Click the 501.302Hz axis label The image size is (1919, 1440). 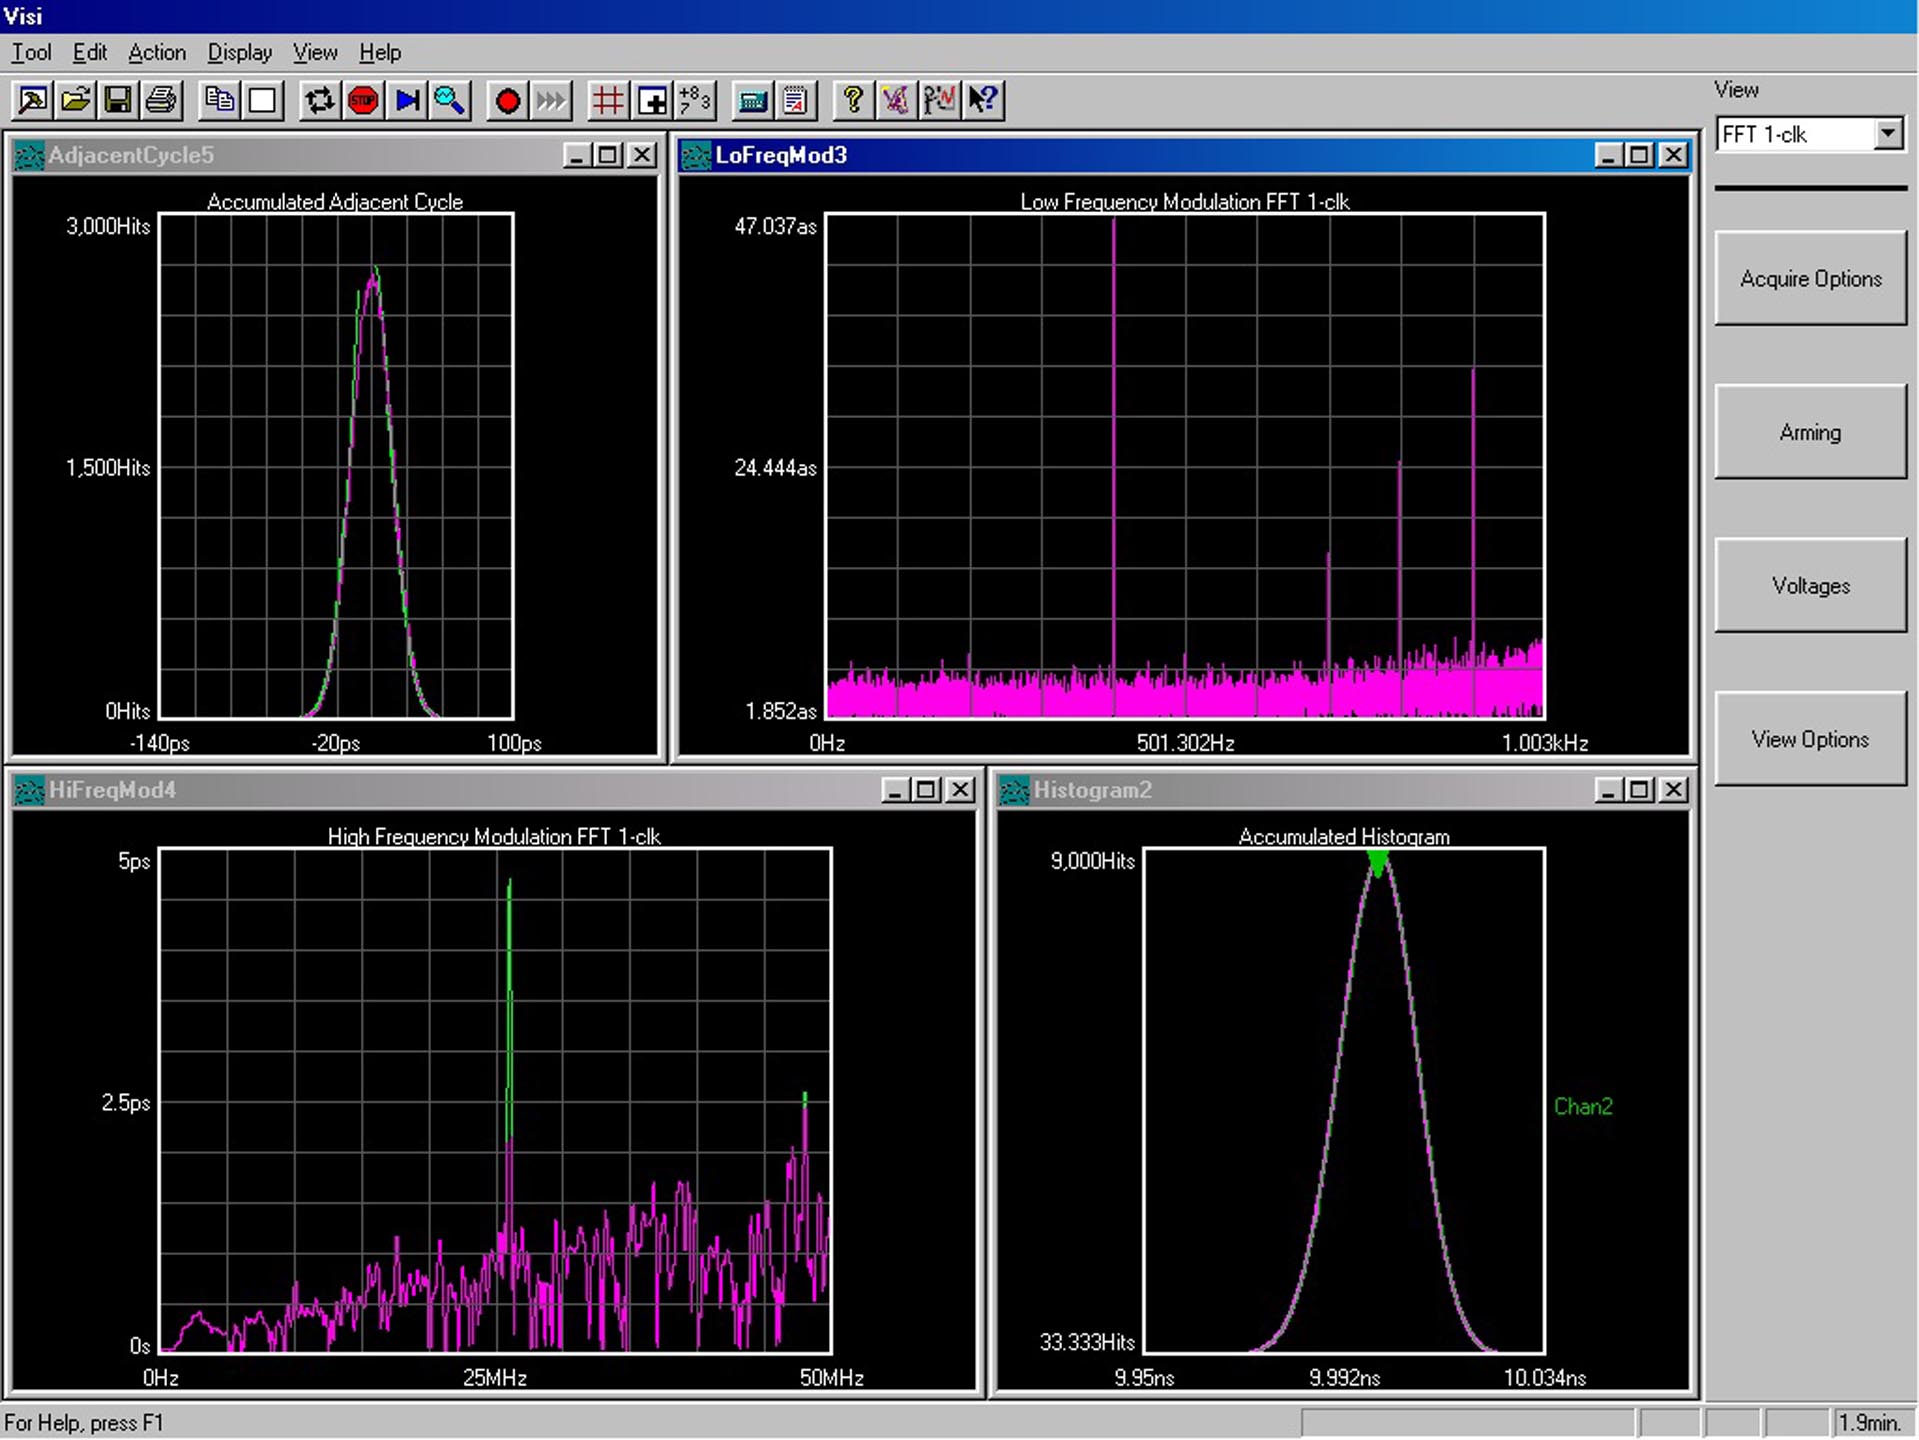1185,743
